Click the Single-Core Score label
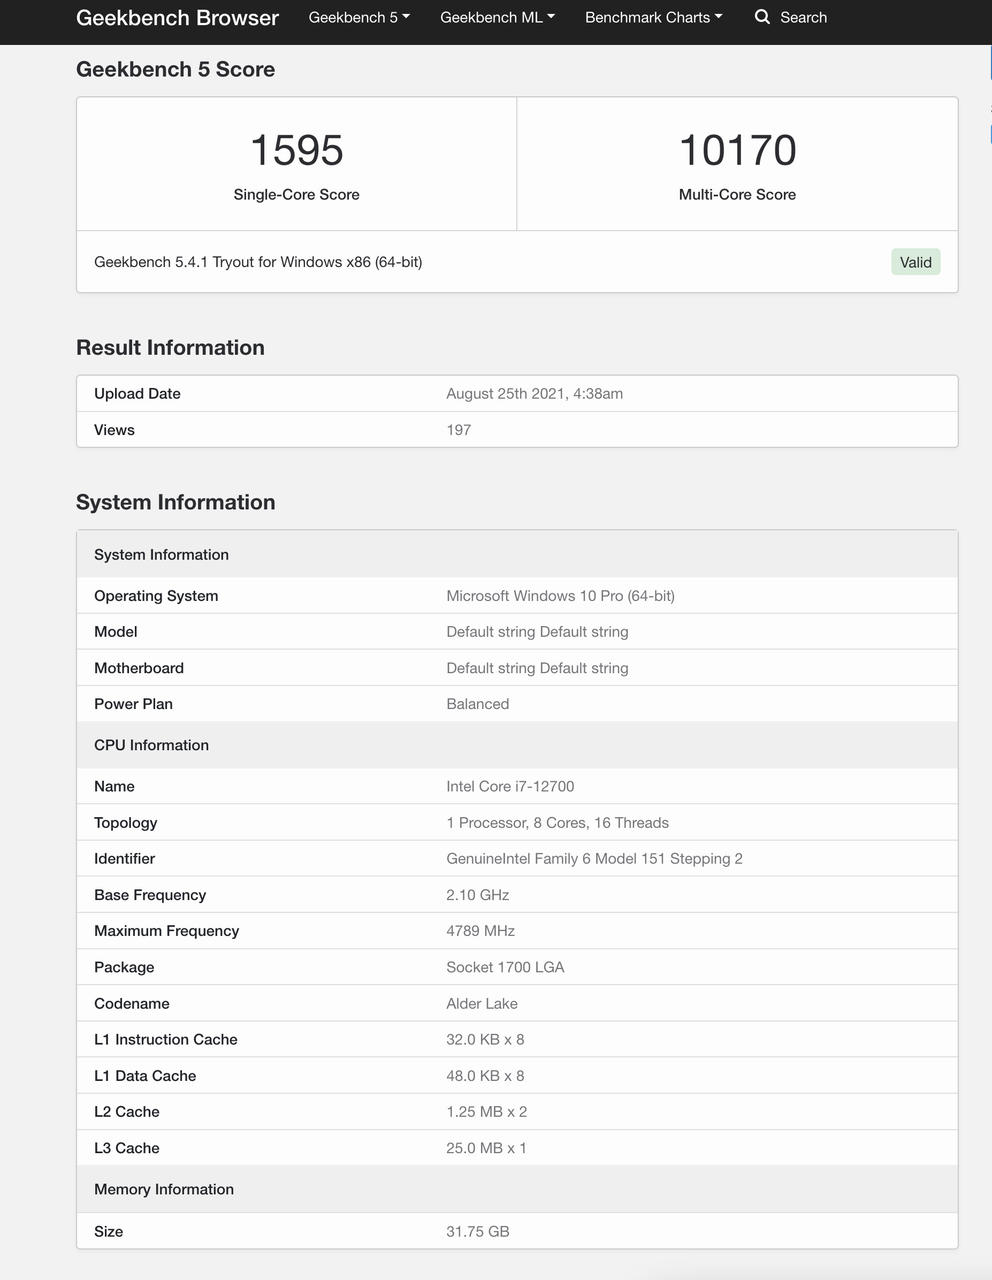 297,194
